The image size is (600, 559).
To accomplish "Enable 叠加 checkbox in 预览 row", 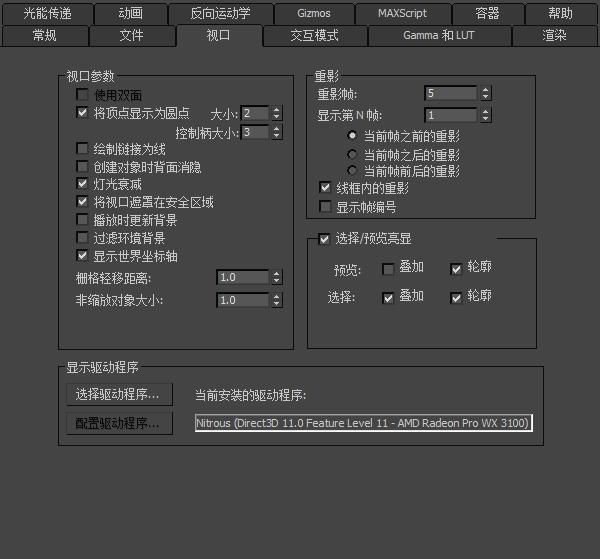I will [388, 269].
